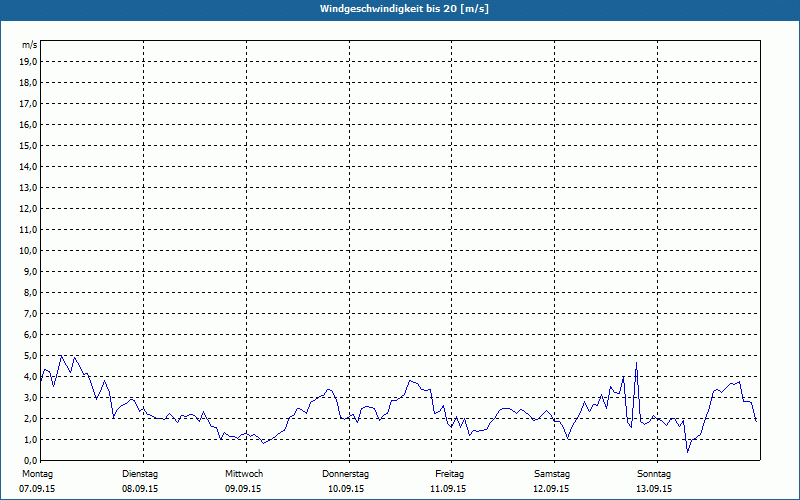Click the 7,0 y-axis label
The width and height of the screenshot is (800, 500).
click(x=31, y=313)
